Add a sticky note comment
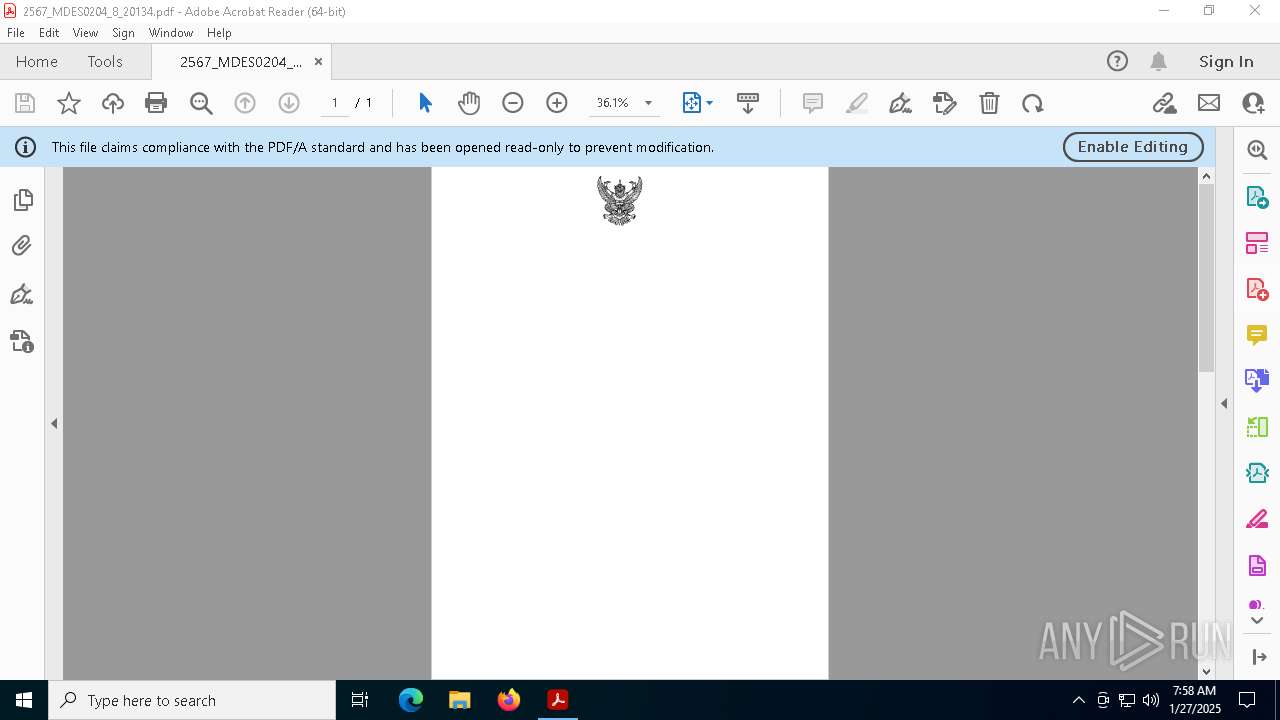 (813, 103)
